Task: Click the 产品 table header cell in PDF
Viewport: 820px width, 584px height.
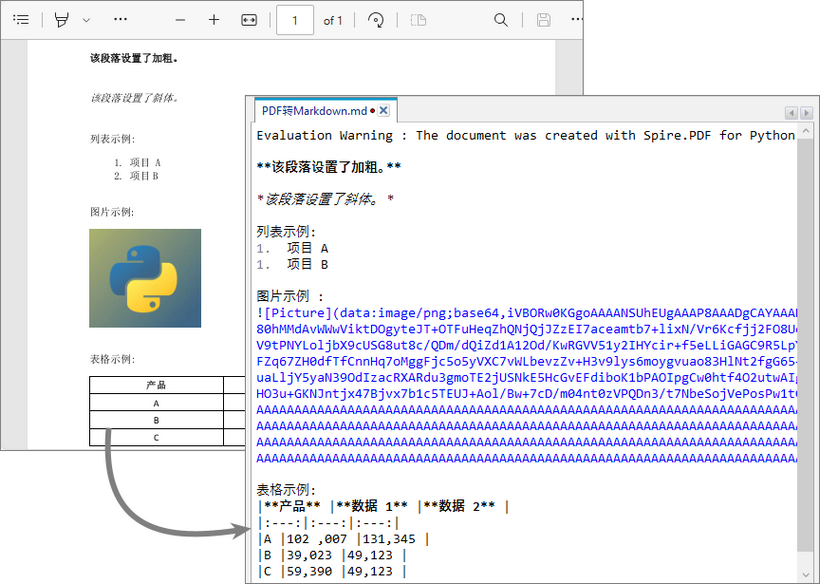Action: 156,385
